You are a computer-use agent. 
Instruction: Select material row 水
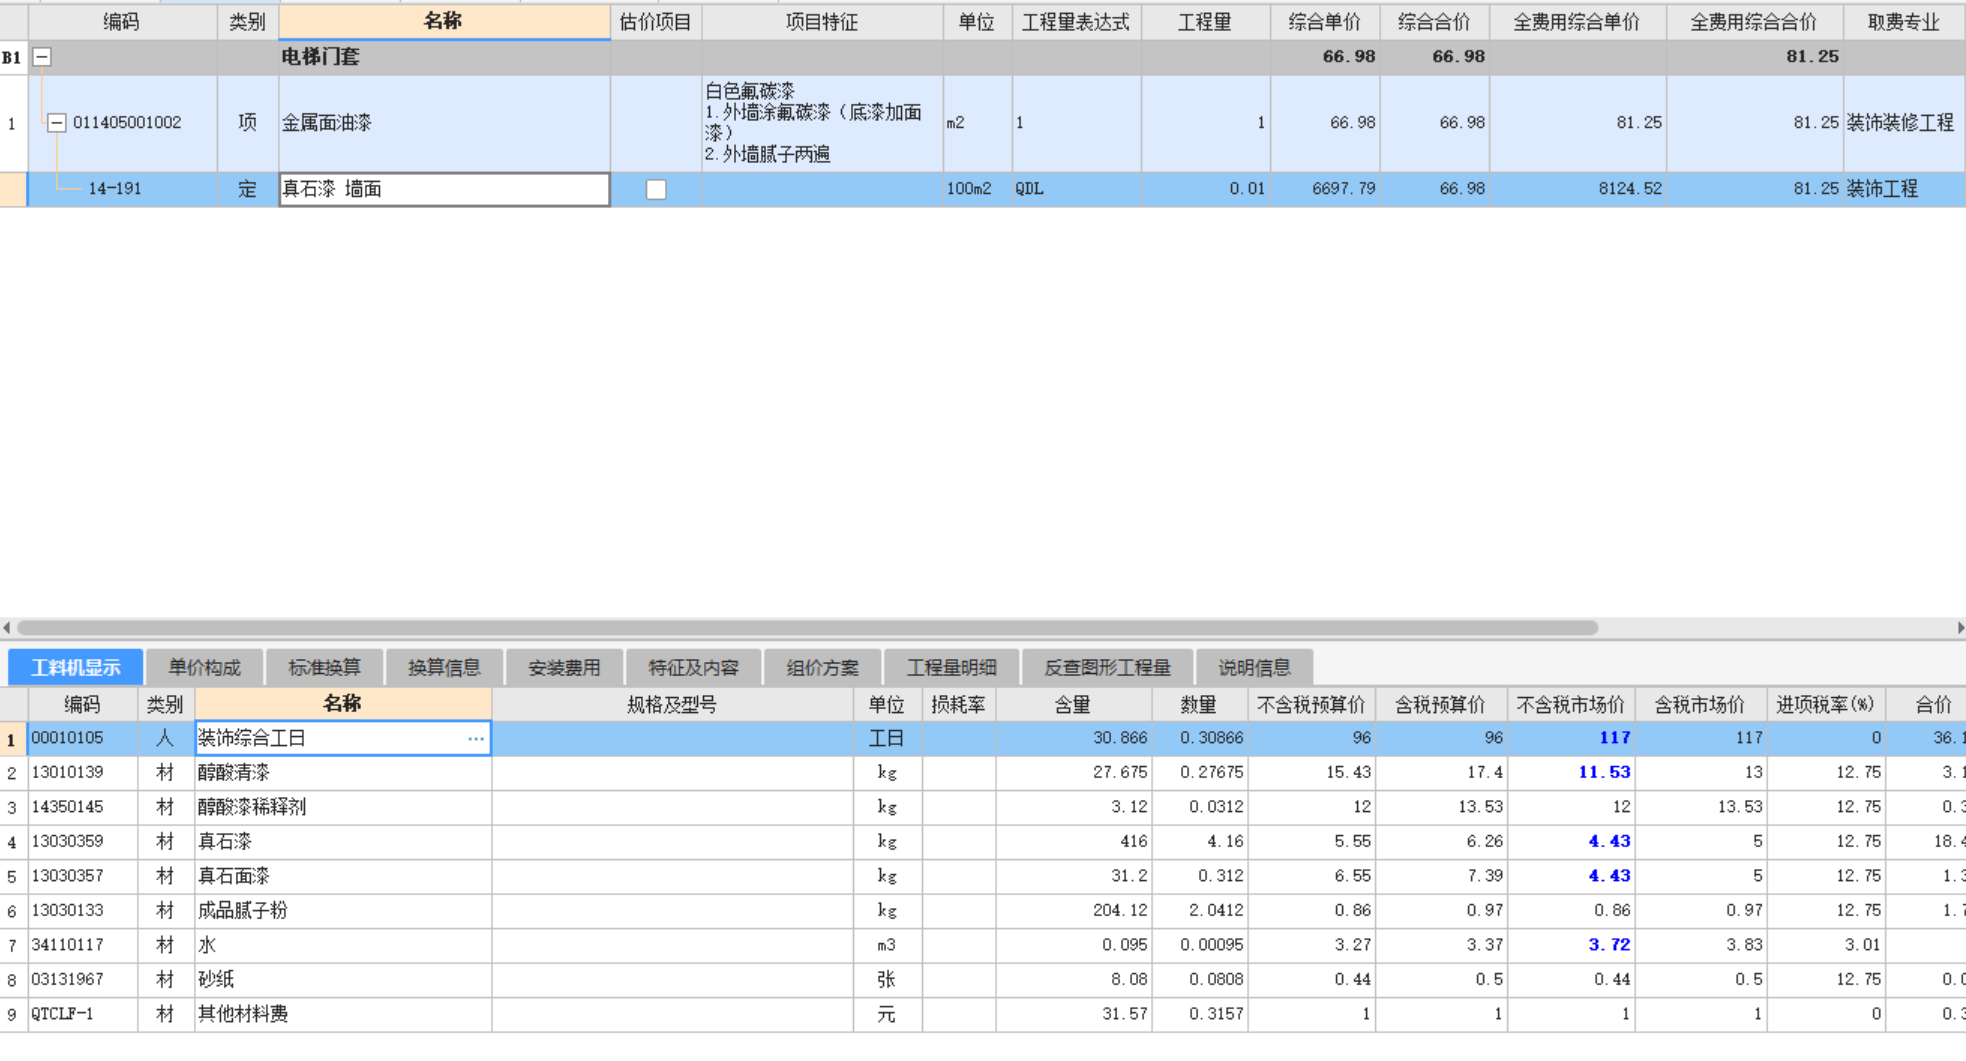pyautogui.click(x=343, y=945)
